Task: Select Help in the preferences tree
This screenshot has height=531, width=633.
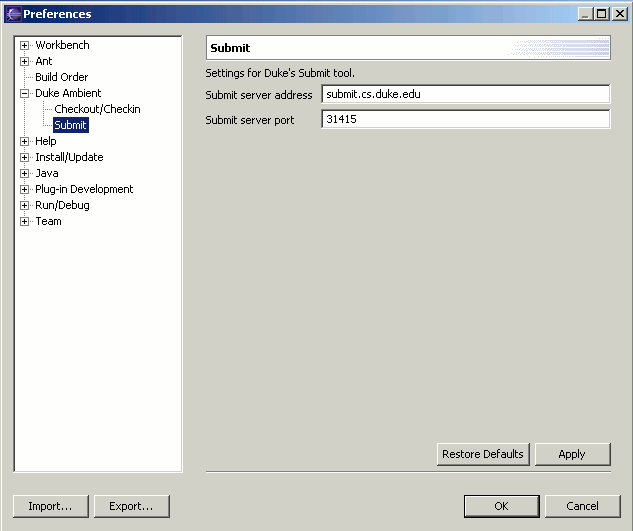Action: tap(46, 141)
